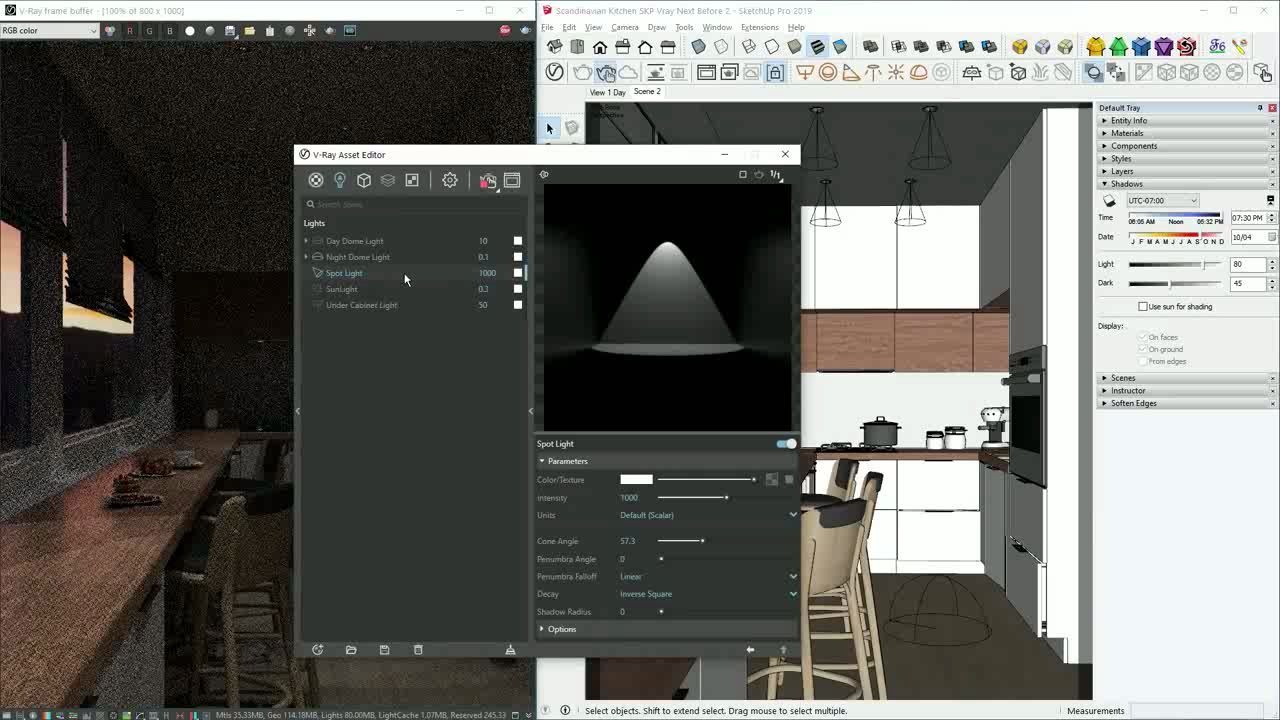Image resolution: width=1280 pixels, height=720 pixels.
Task: Select the Materials icon in V-Ray Asset Editor
Action: (x=316, y=180)
